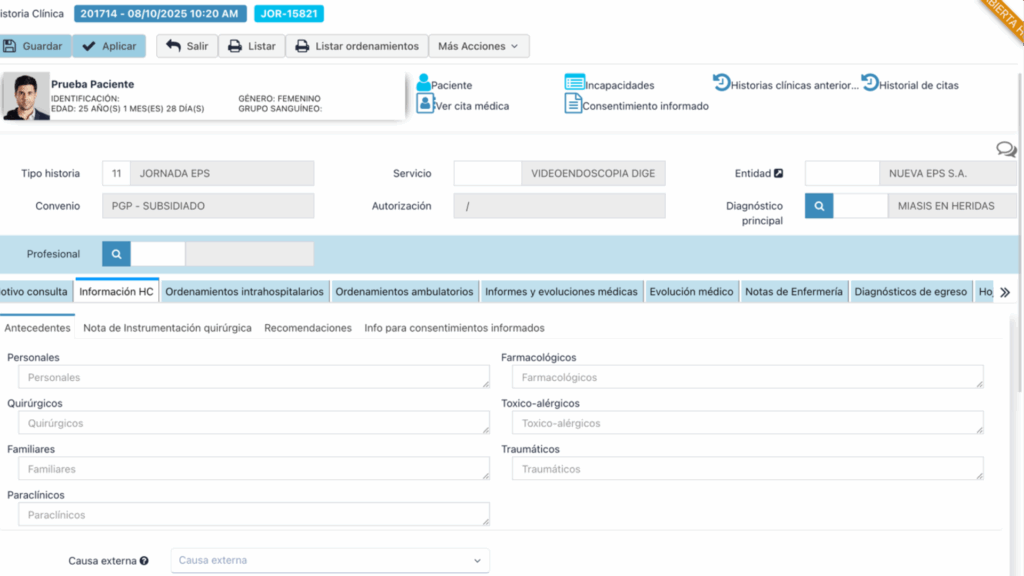1024x576 pixels.
Task: Search for a Profesional with magnifier button
Action: click(x=117, y=254)
